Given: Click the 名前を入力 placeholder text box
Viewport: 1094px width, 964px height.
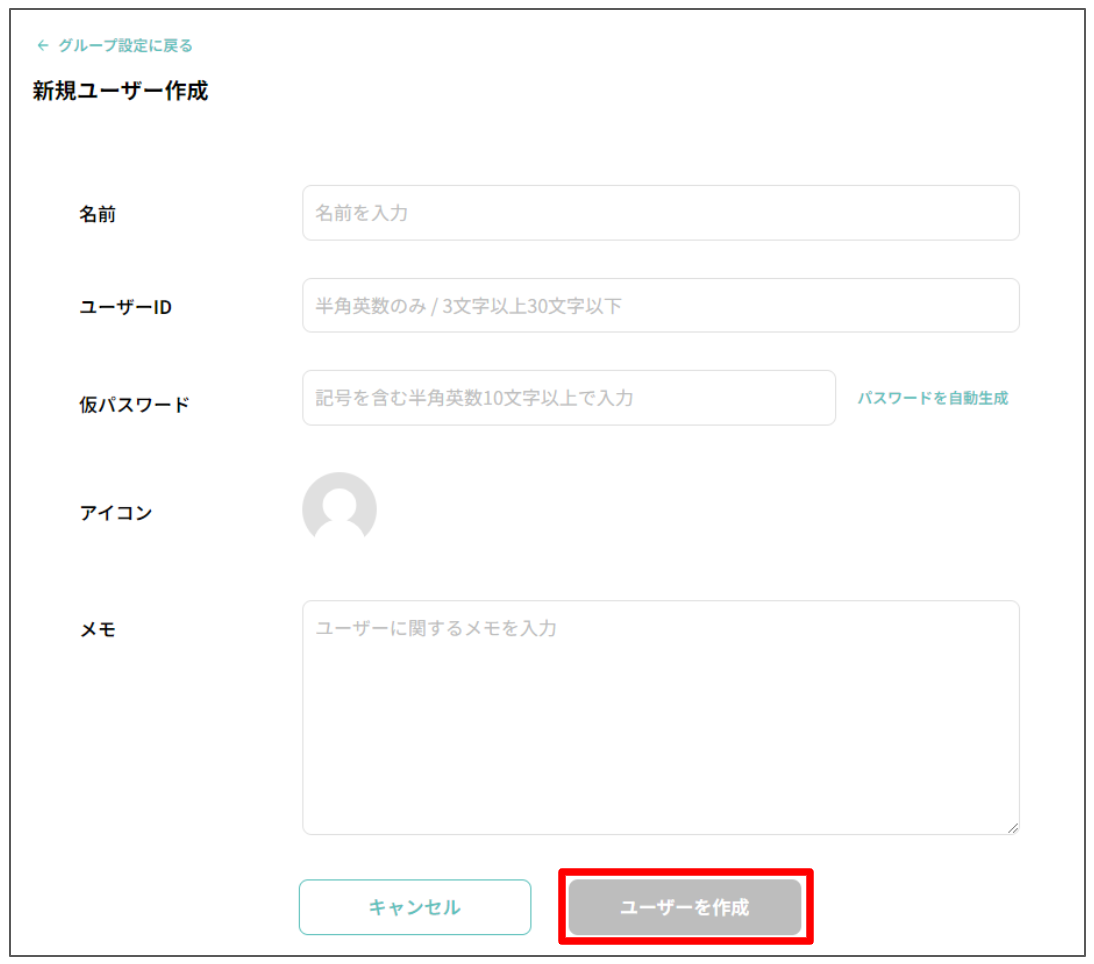Looking at the screenshot, I should point(660,213).
